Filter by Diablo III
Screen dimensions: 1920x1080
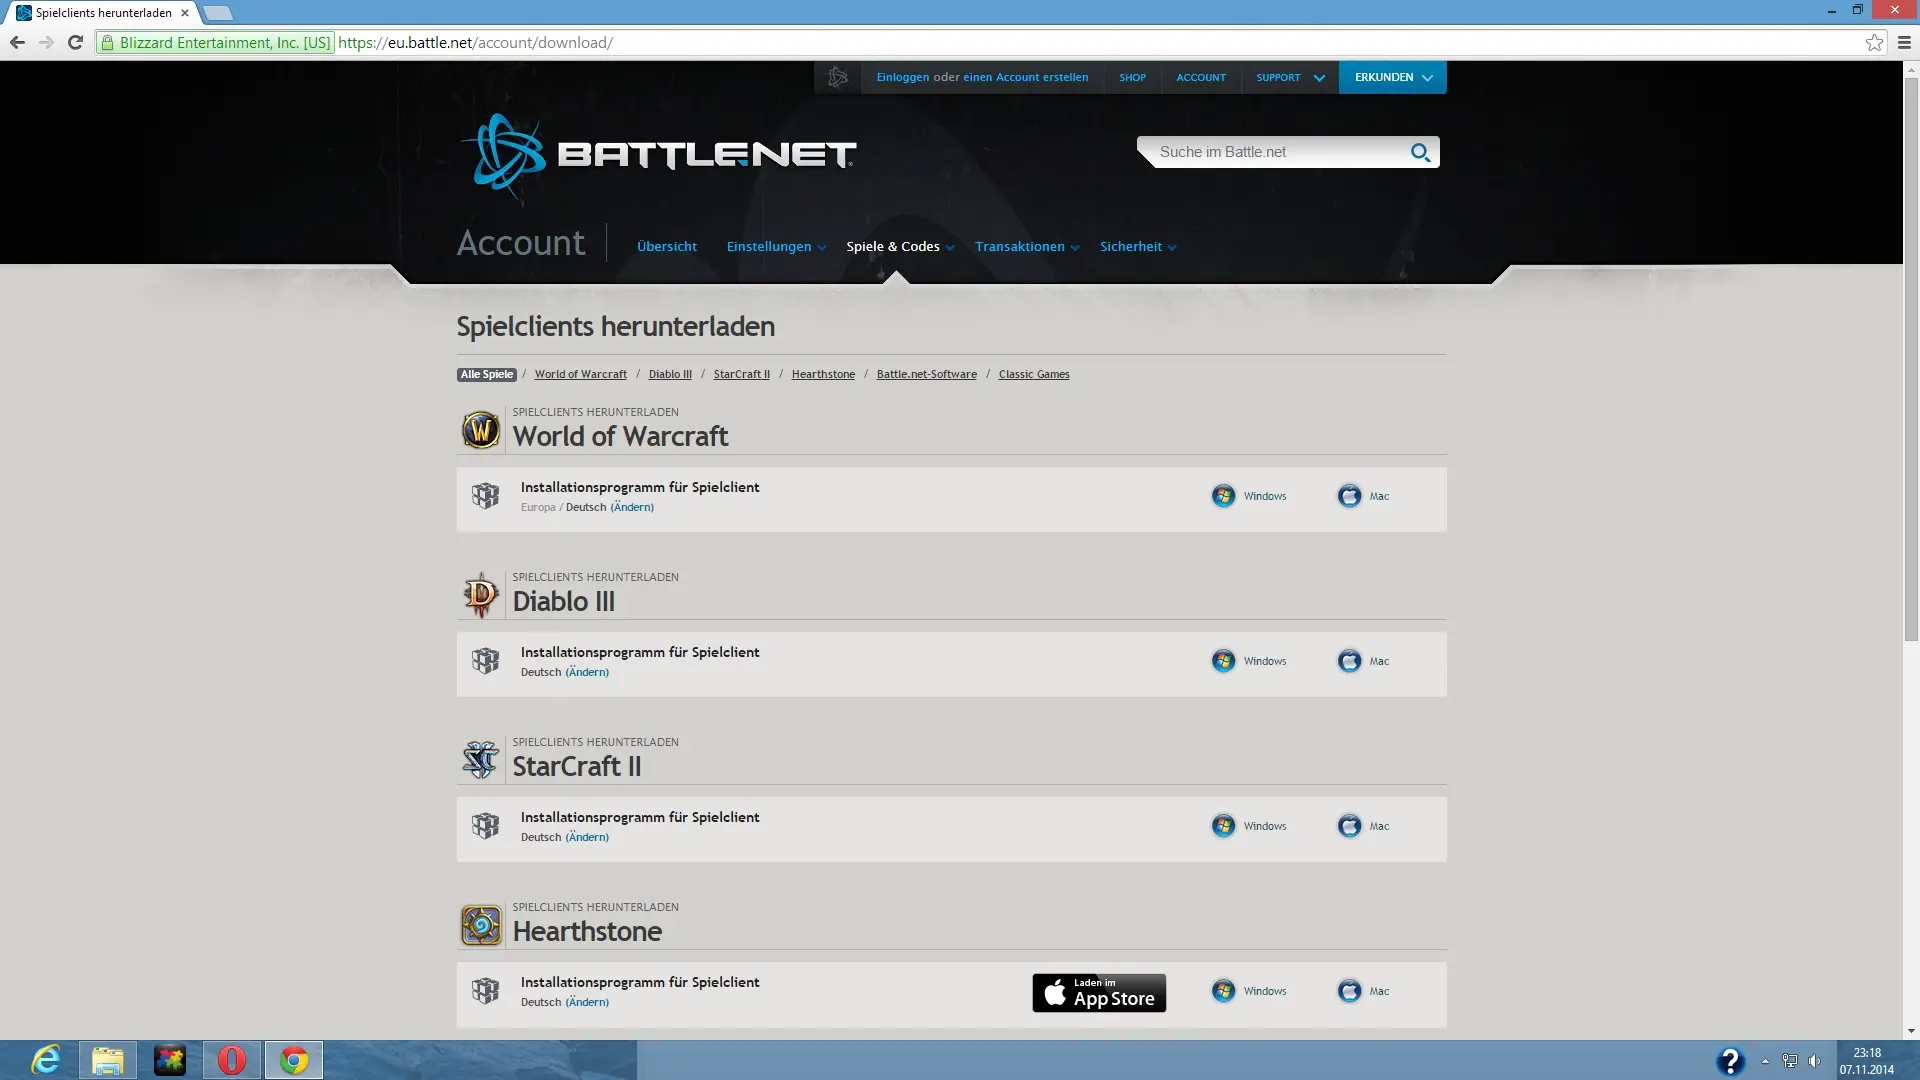point(670,374)
